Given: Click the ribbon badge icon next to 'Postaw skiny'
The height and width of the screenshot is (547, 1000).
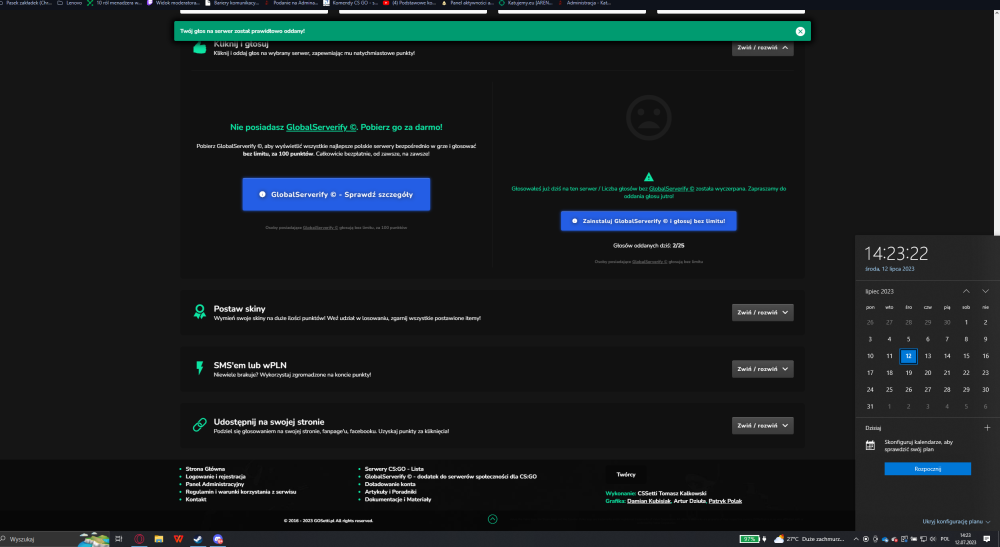Looking at the screenshot, I should click(x=200, y=312).
